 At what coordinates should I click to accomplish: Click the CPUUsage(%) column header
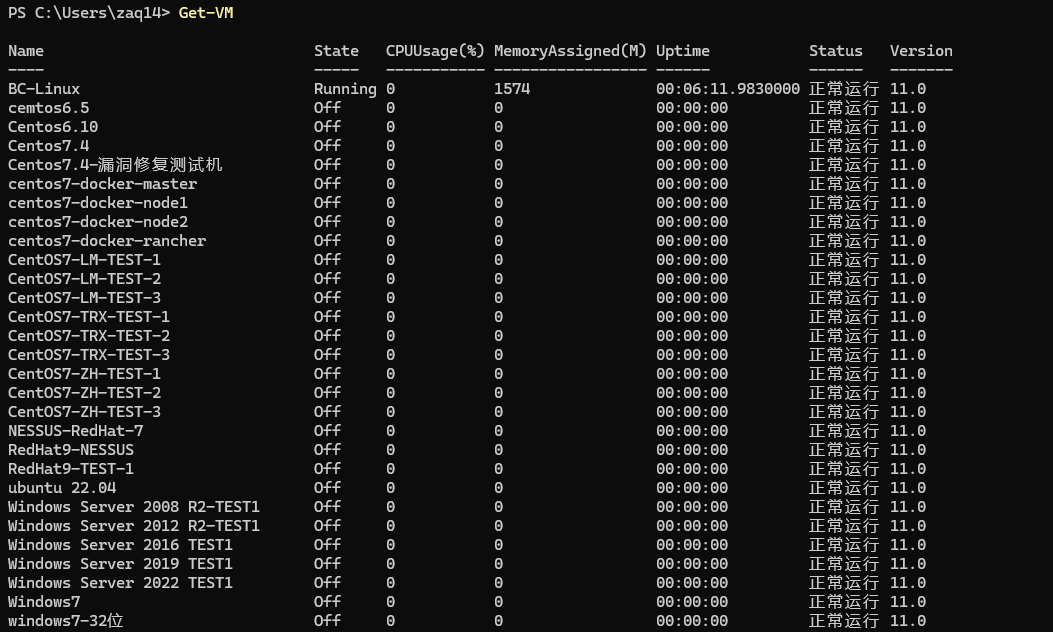pyautogui.click(x=435, y=51)
